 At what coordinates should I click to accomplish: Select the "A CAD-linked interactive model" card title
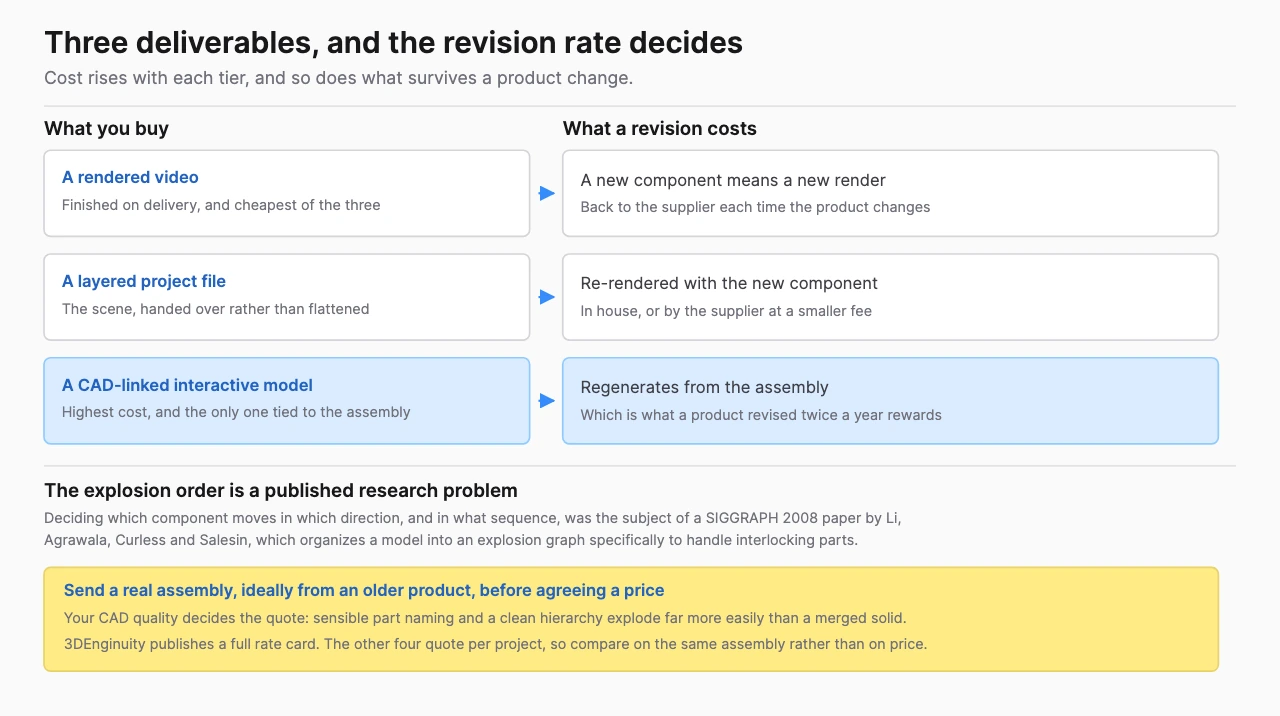(x=187, y=385)
